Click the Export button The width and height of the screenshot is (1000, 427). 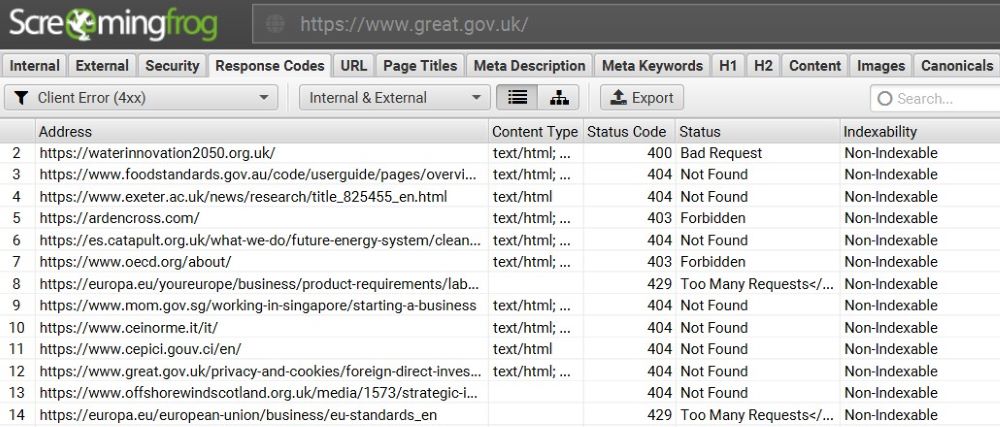(642, 98)
